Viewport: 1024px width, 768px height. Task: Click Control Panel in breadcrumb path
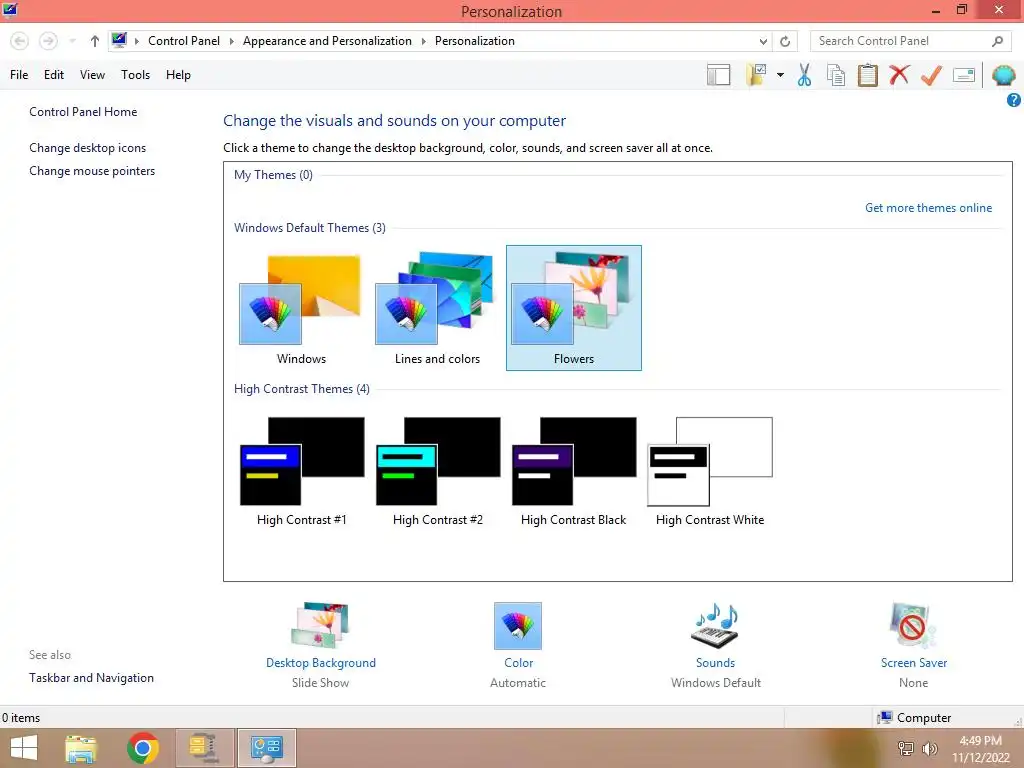[184, 41]
